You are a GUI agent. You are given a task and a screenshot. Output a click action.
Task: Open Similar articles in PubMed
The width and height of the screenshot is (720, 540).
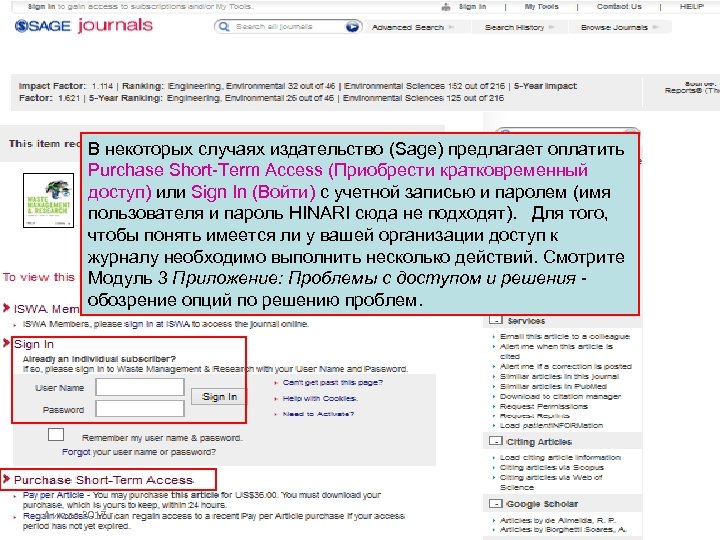553,387
